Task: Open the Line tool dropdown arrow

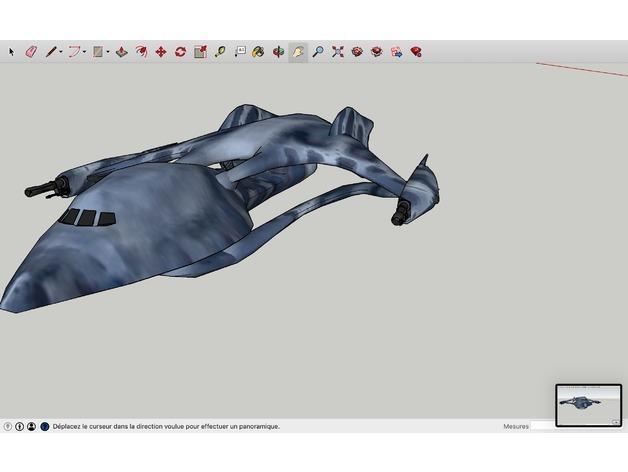Action: (60, 51)
